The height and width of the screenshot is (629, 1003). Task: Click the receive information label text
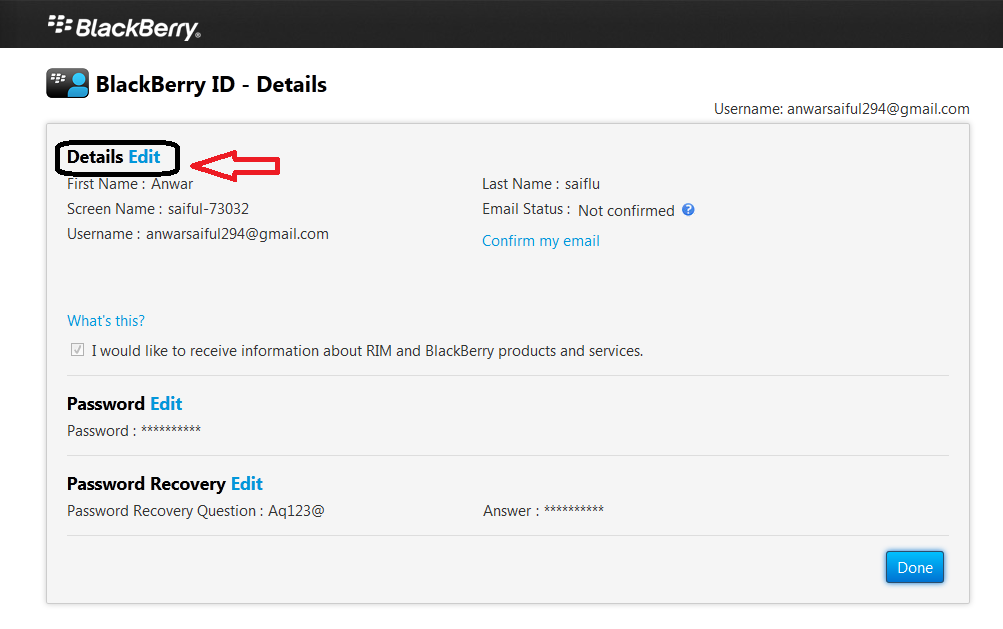click(x=367, y=351)
